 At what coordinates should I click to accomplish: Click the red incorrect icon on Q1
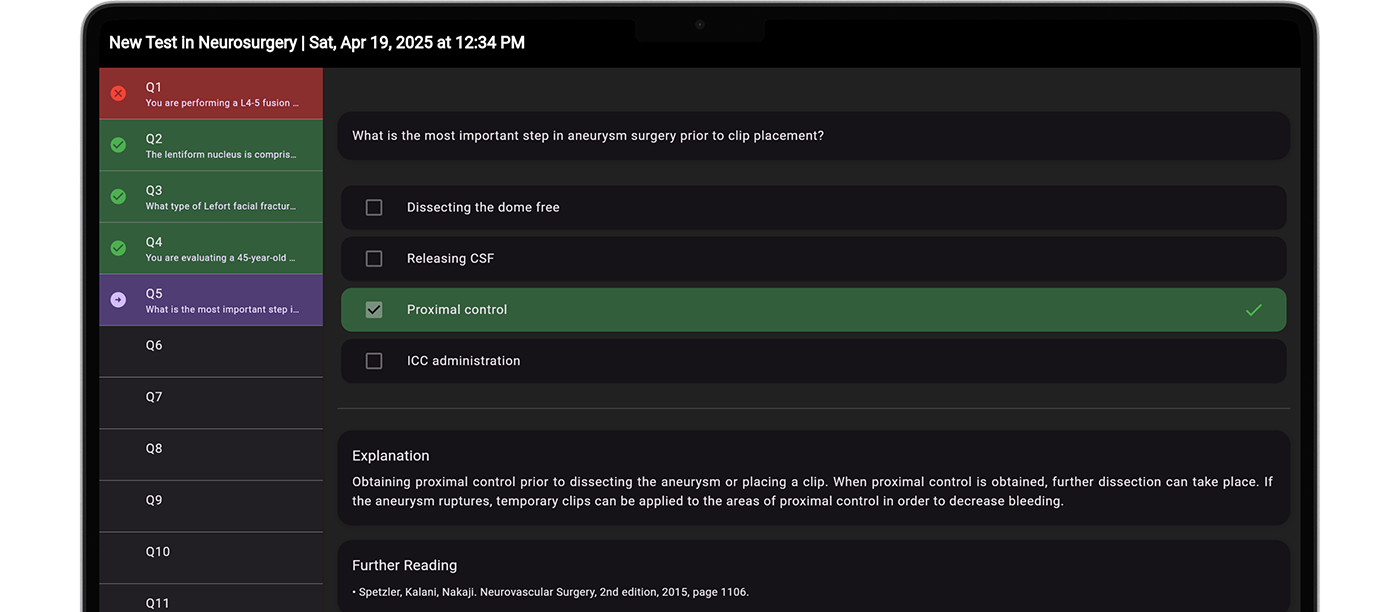coord(118,94)
